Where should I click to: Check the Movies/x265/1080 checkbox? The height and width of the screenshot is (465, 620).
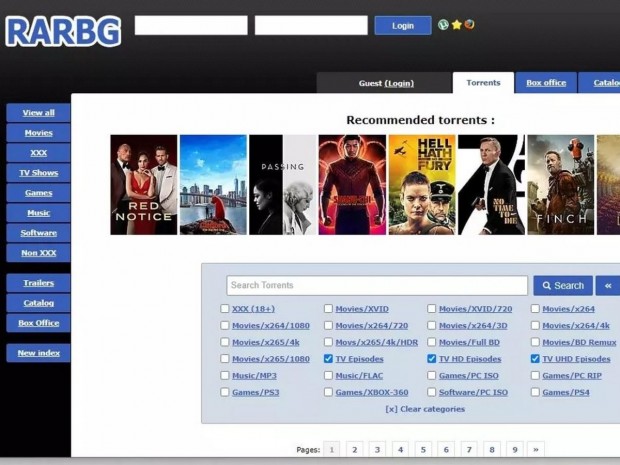click(225, 358)
